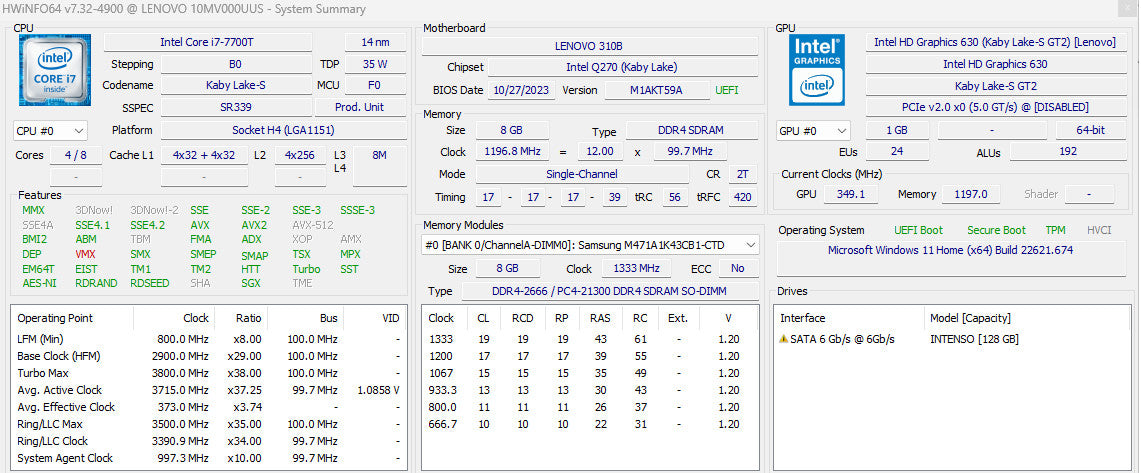Click the Cache L1 value 4x32 + 4x32
Viewport: 1141px width, 473px height.
(x=204, y=155)
